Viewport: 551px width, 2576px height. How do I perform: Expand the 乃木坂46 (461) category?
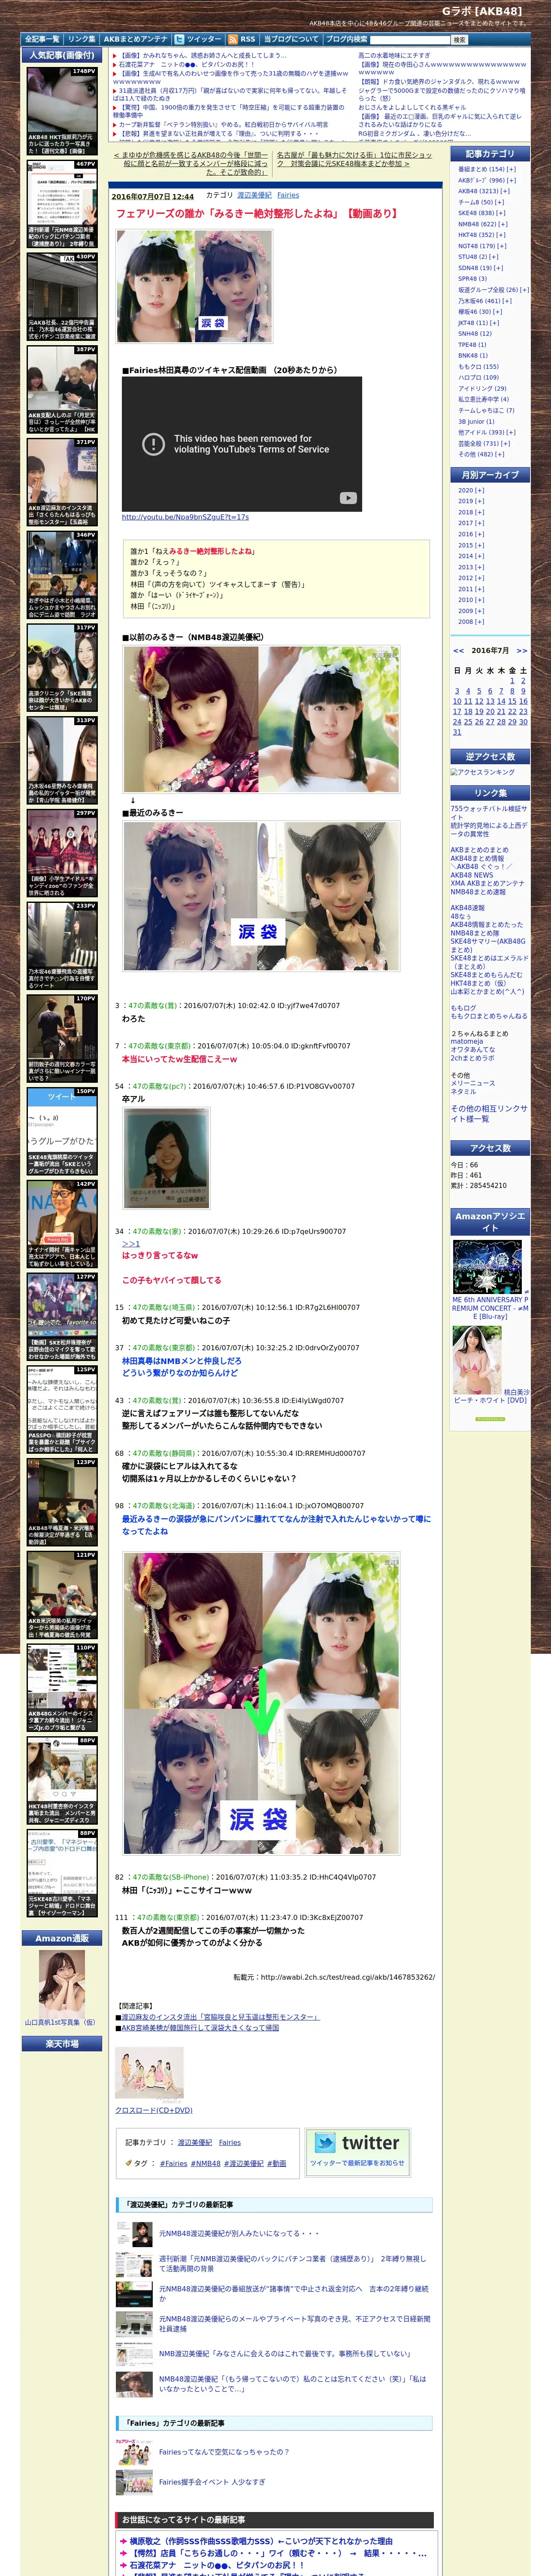pyautogui.click(x=507, y=301)
